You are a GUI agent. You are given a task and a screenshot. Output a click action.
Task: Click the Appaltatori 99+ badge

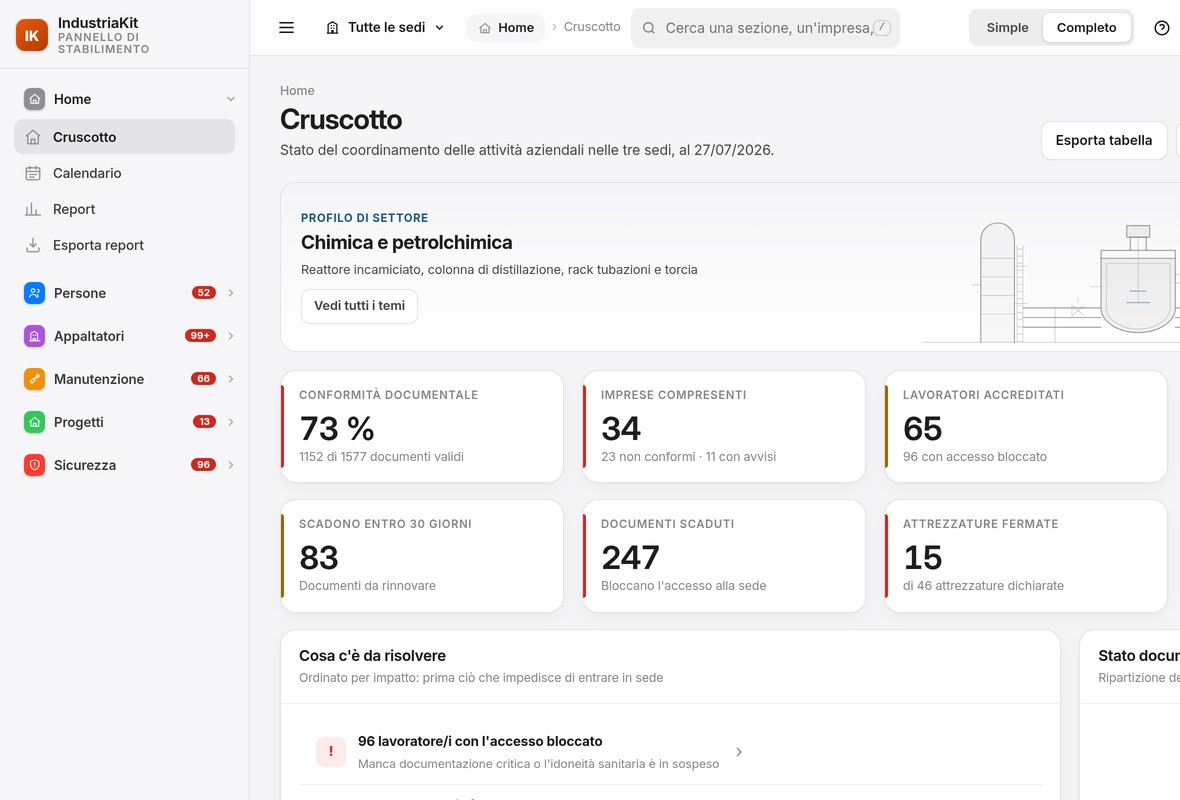click(x=200, y=336)
